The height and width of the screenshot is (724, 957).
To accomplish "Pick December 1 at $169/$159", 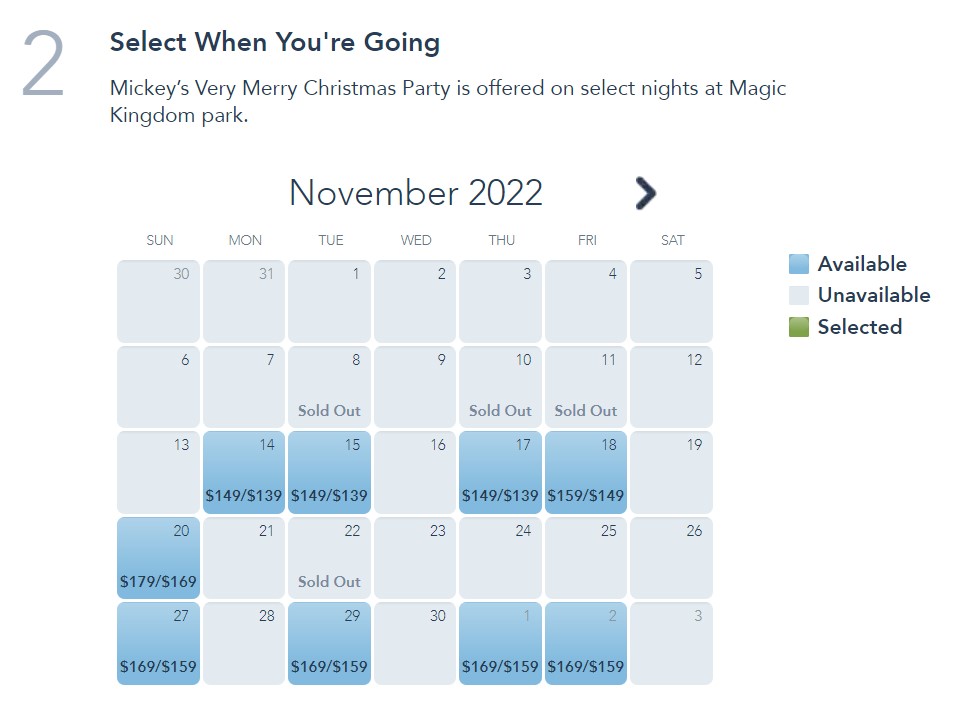I will point(500,643).
